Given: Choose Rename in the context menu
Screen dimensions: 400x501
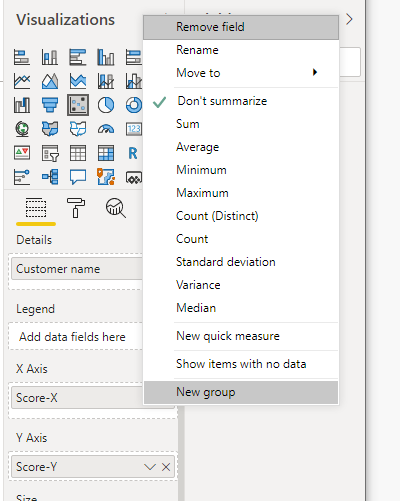Looking at the screenshot, I should pos(241,50).
